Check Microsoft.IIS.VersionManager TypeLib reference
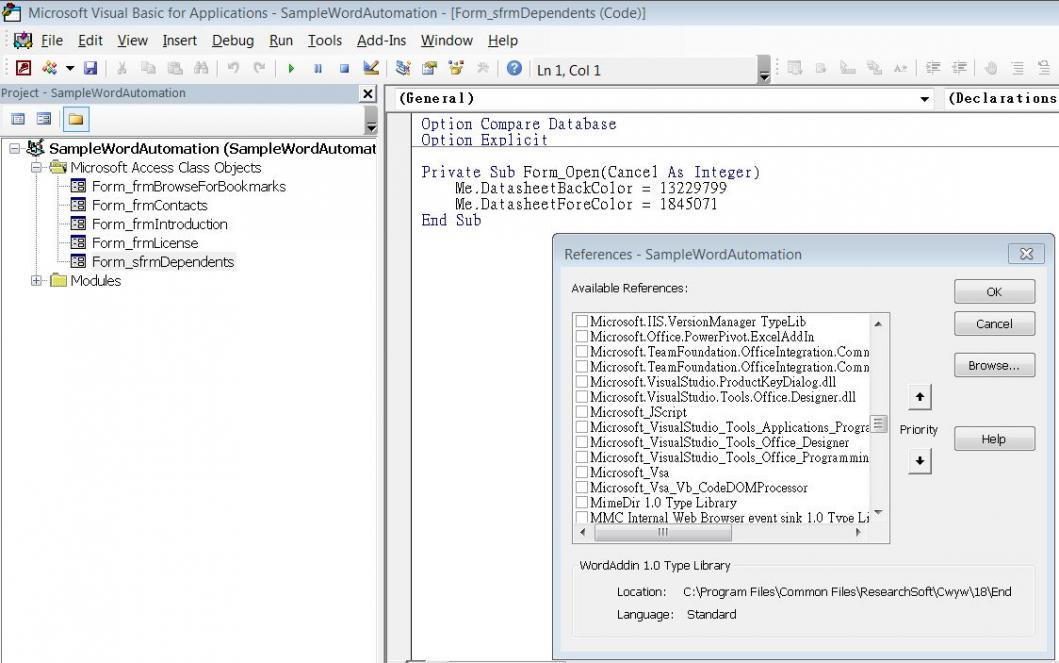Image resolution: width=1059 pixels, height=663 pixels. tap(582, 321)
